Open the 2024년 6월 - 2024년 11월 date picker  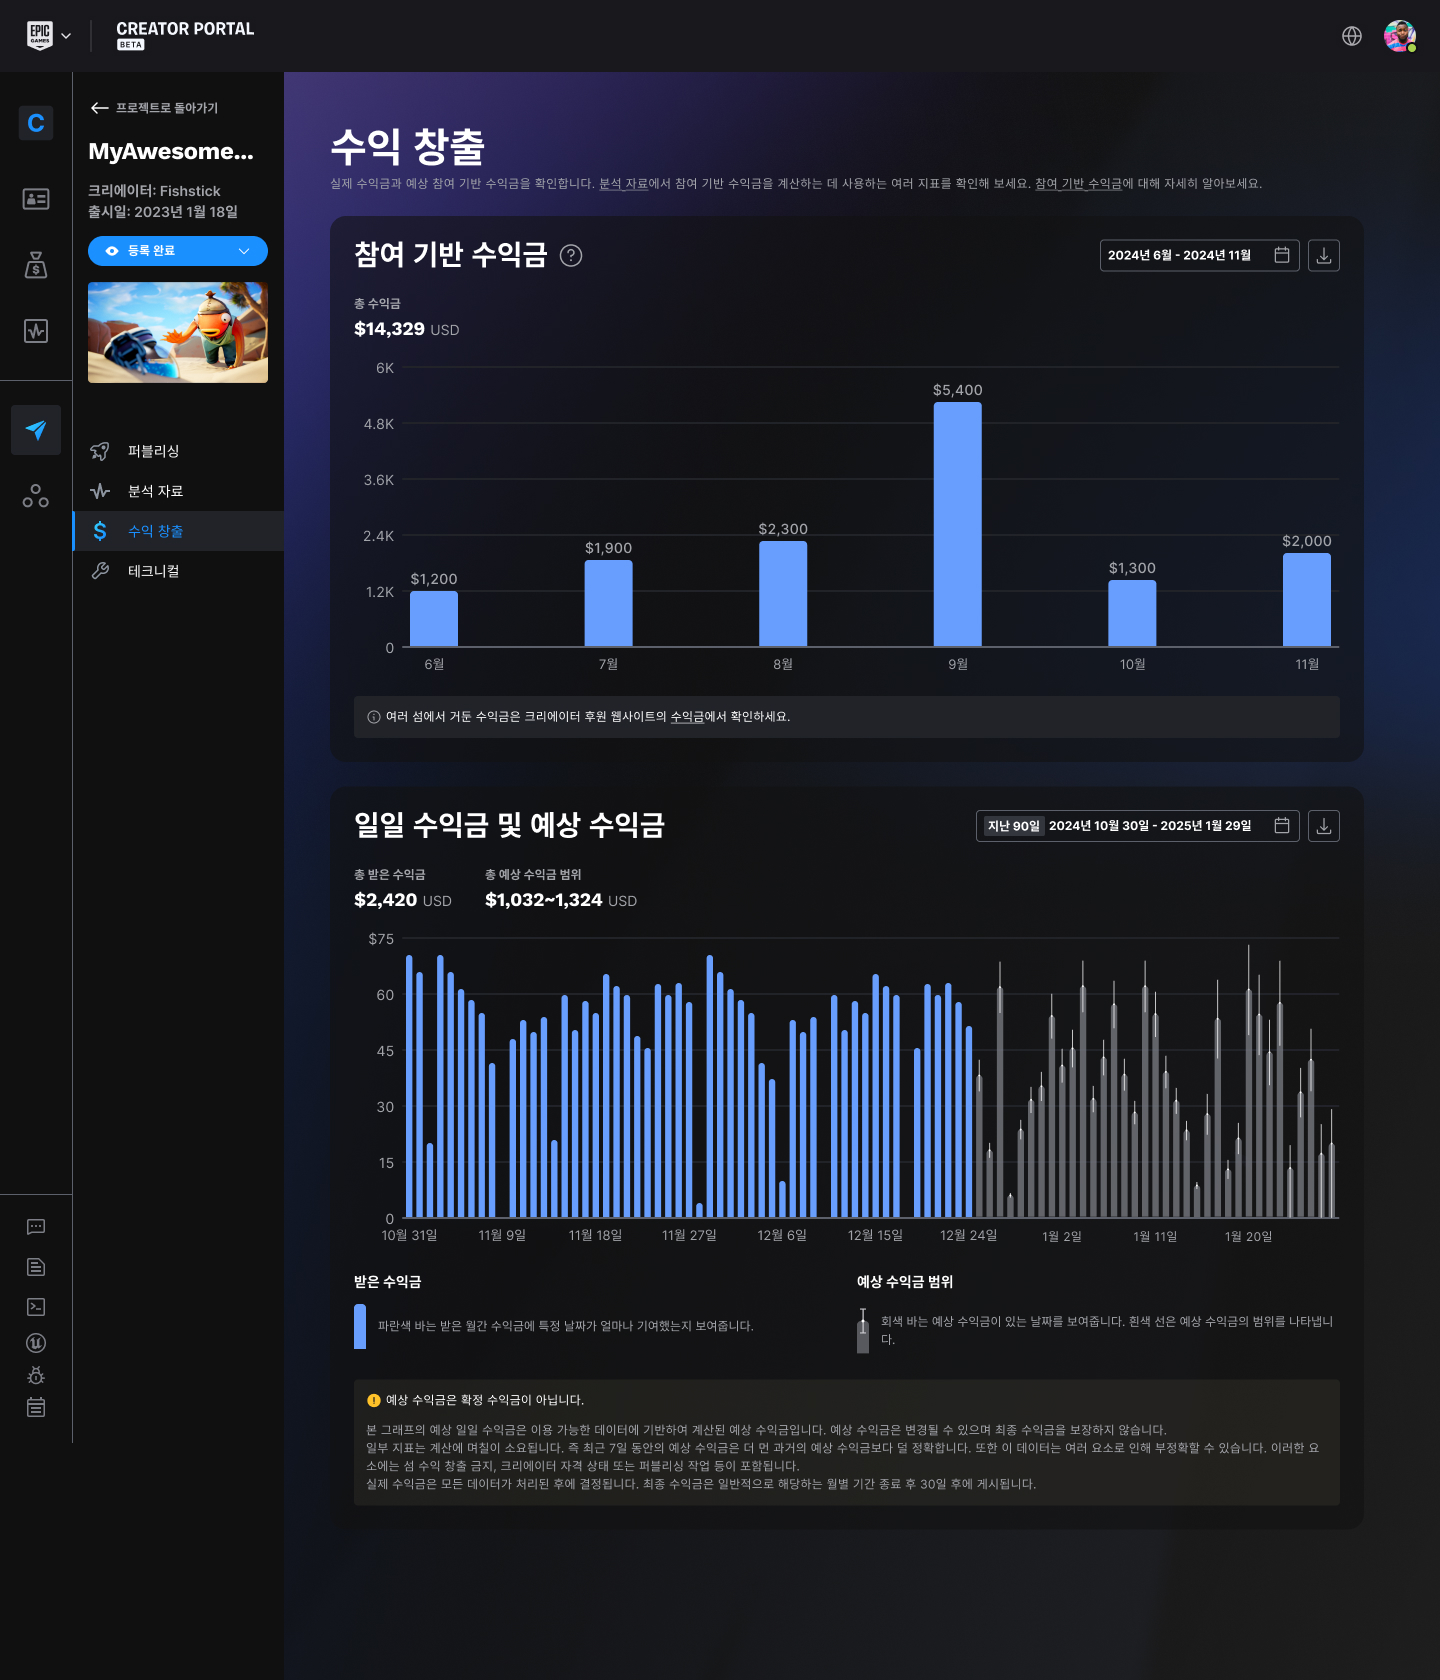1199,256
